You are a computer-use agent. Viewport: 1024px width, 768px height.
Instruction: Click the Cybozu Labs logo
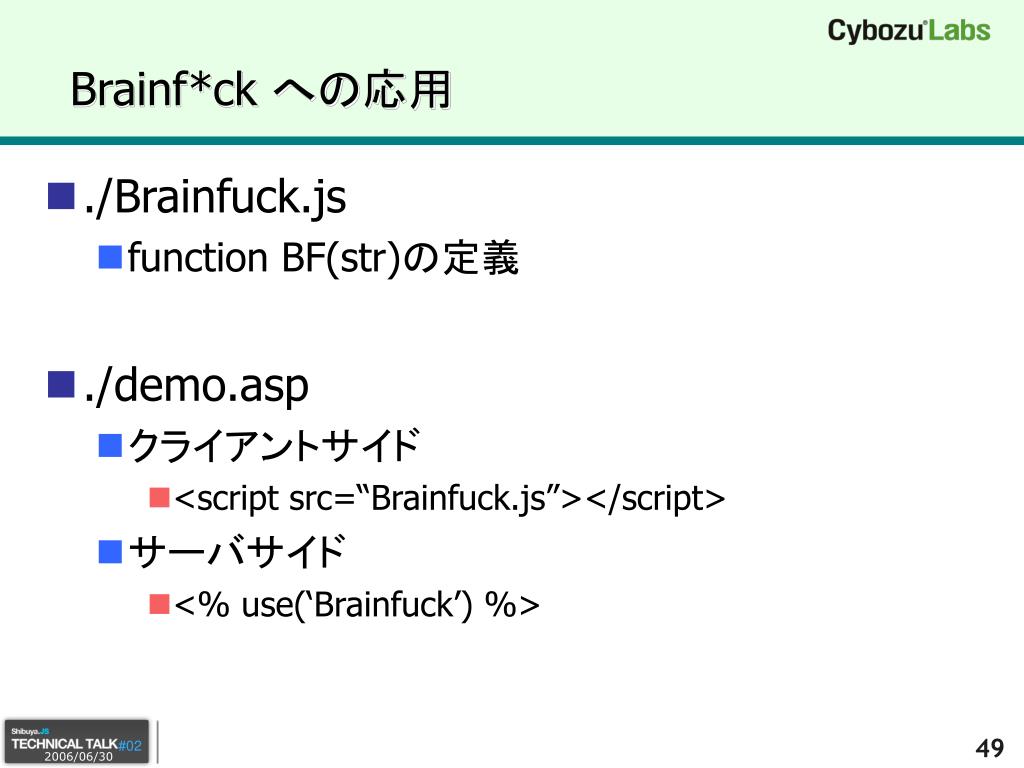908,31
